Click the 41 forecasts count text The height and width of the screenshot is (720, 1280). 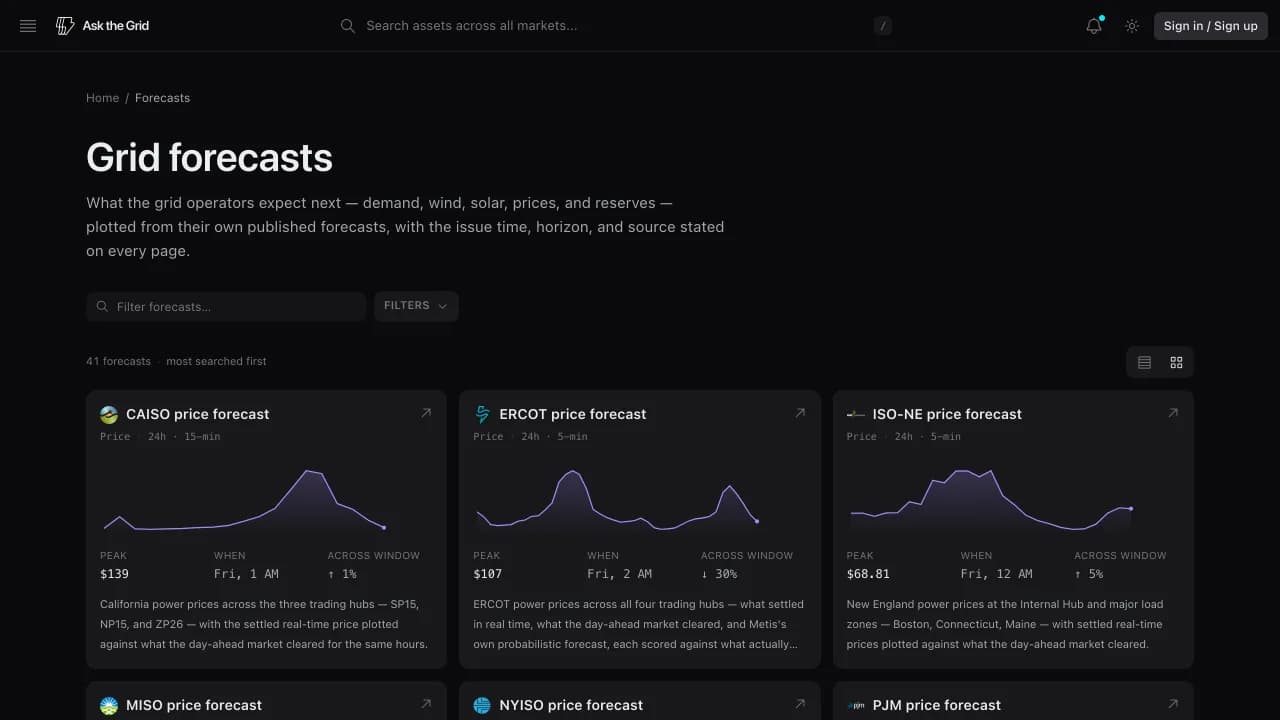tap(118, 361)
